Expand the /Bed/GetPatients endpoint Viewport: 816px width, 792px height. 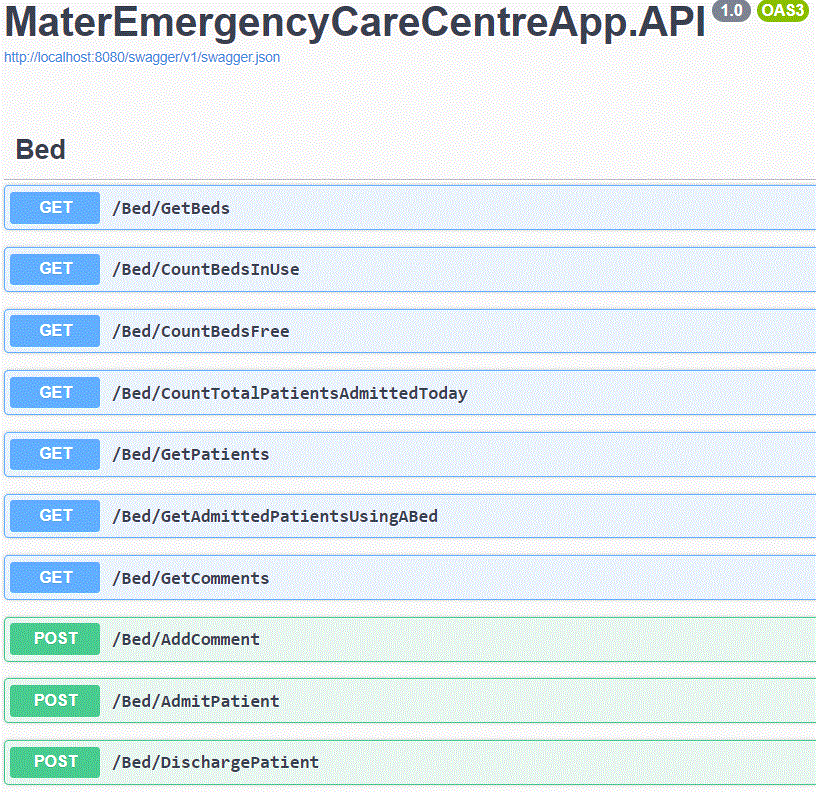pyautogui.click(x=400, y=454)
